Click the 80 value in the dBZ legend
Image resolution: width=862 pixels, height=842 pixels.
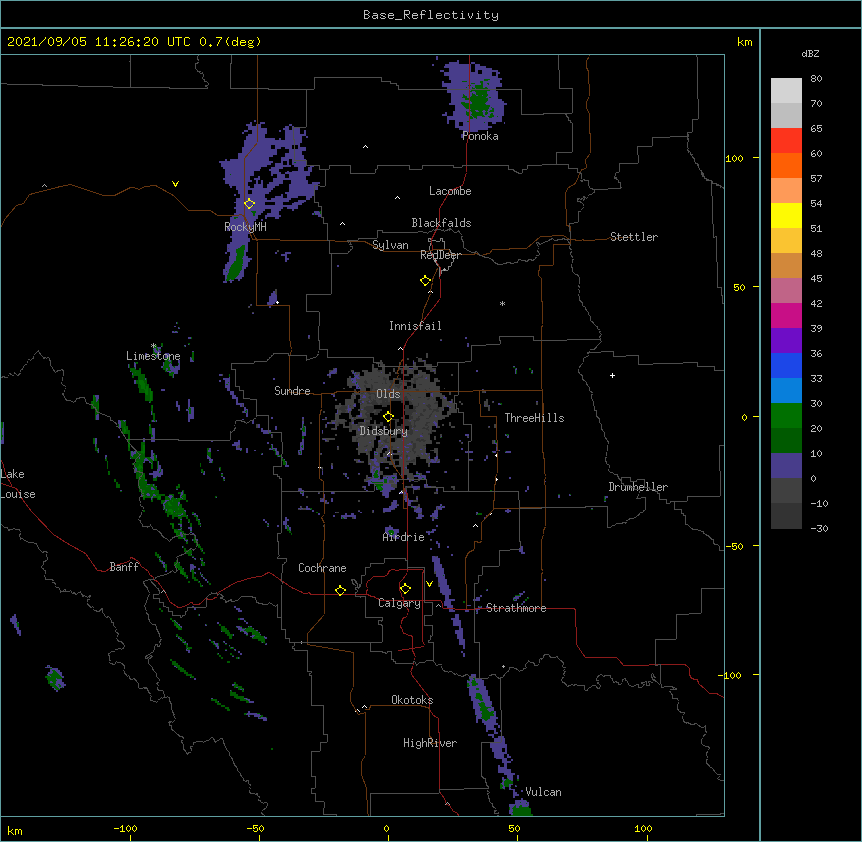[x=816, y=79]
